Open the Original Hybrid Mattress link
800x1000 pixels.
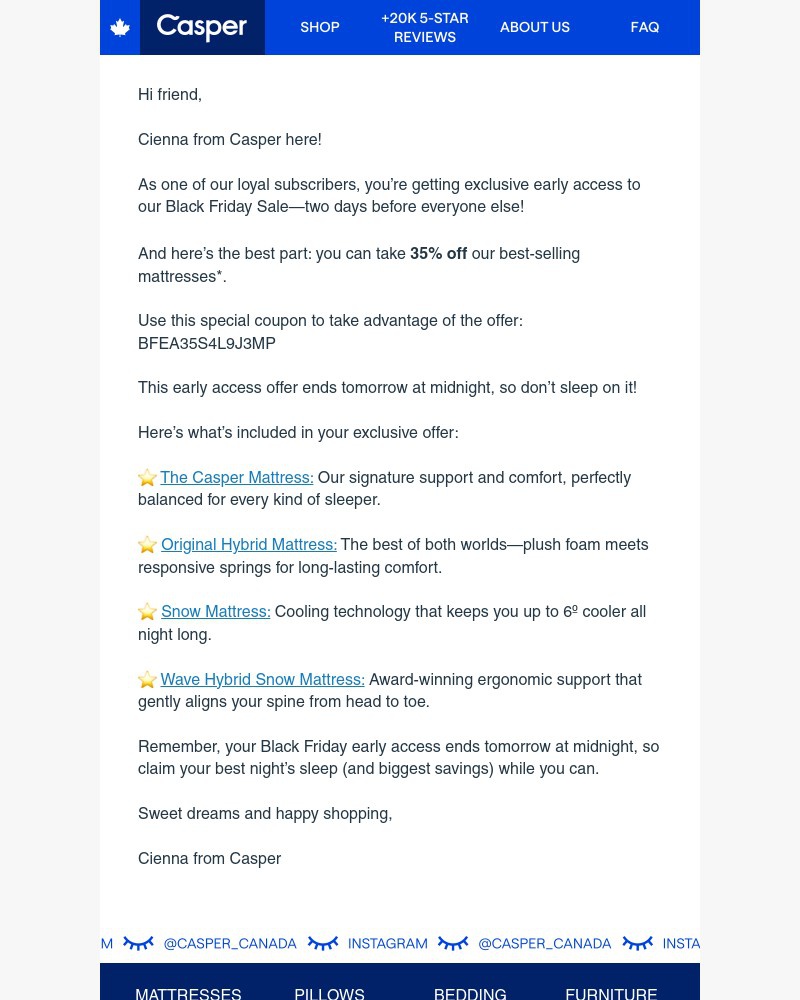click(x=249, y=545)
